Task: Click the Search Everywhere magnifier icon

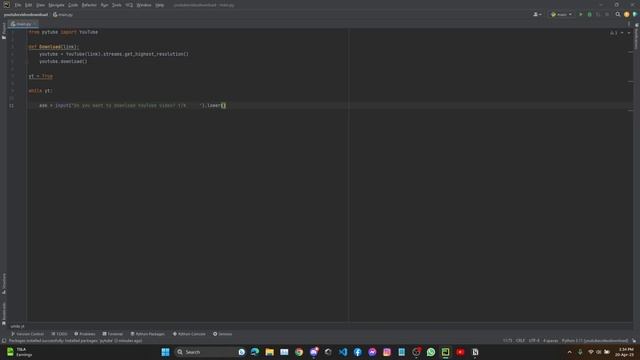Action: (x=618, y=15)
